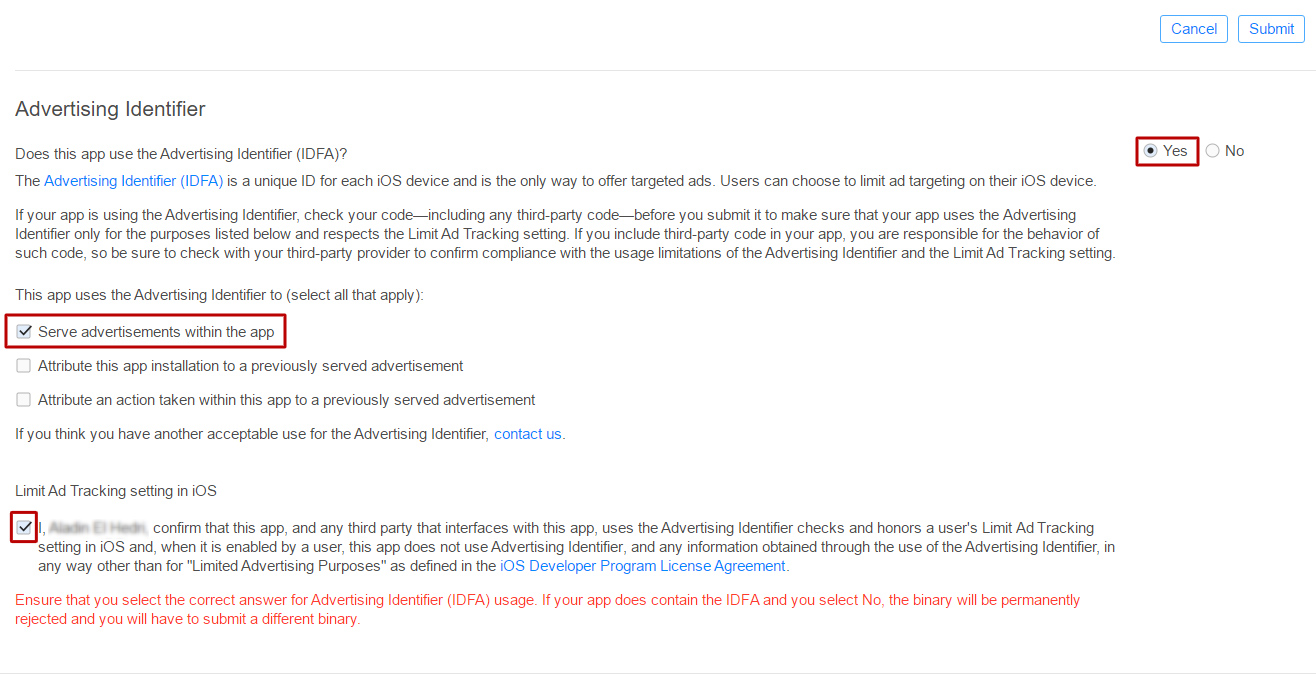The image size is (1316, 674).
Task: Click the Cancel button
Action: [x=1194, y=29]
